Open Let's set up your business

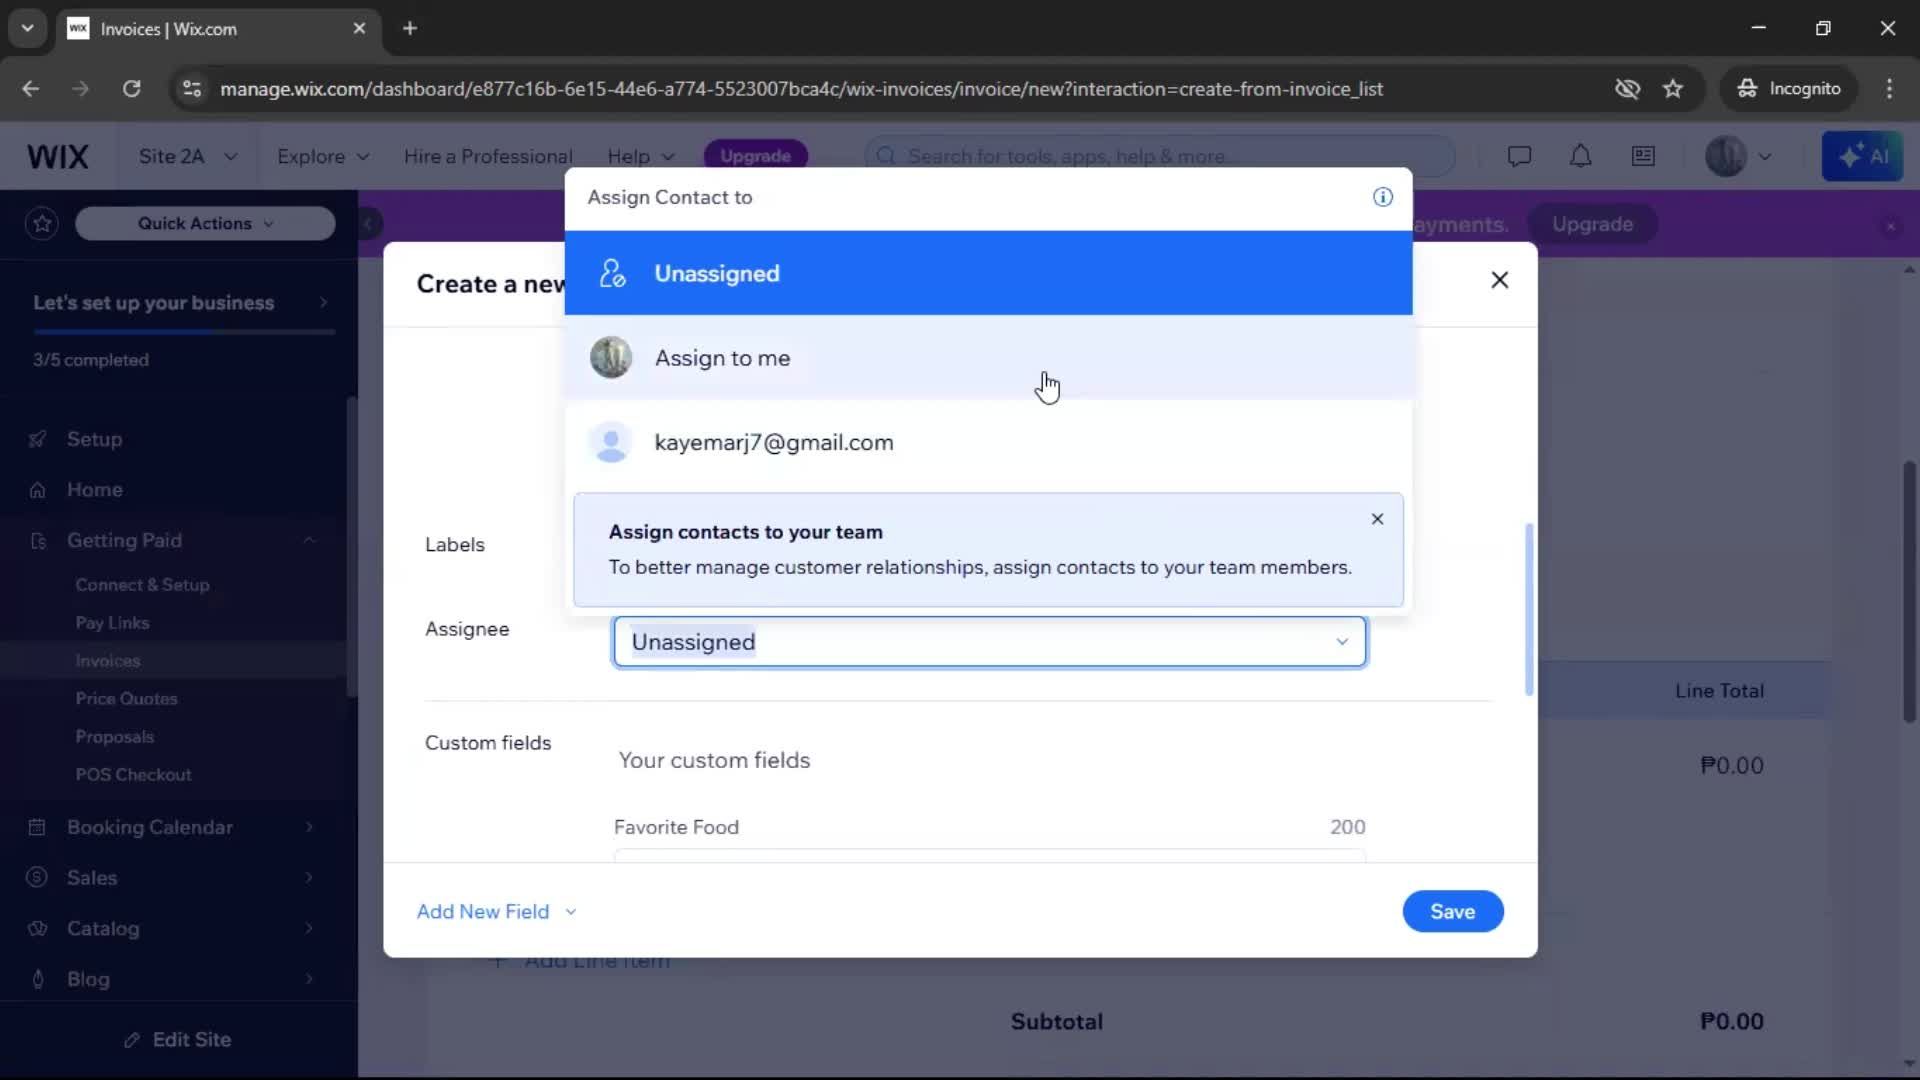coord(180,303)
